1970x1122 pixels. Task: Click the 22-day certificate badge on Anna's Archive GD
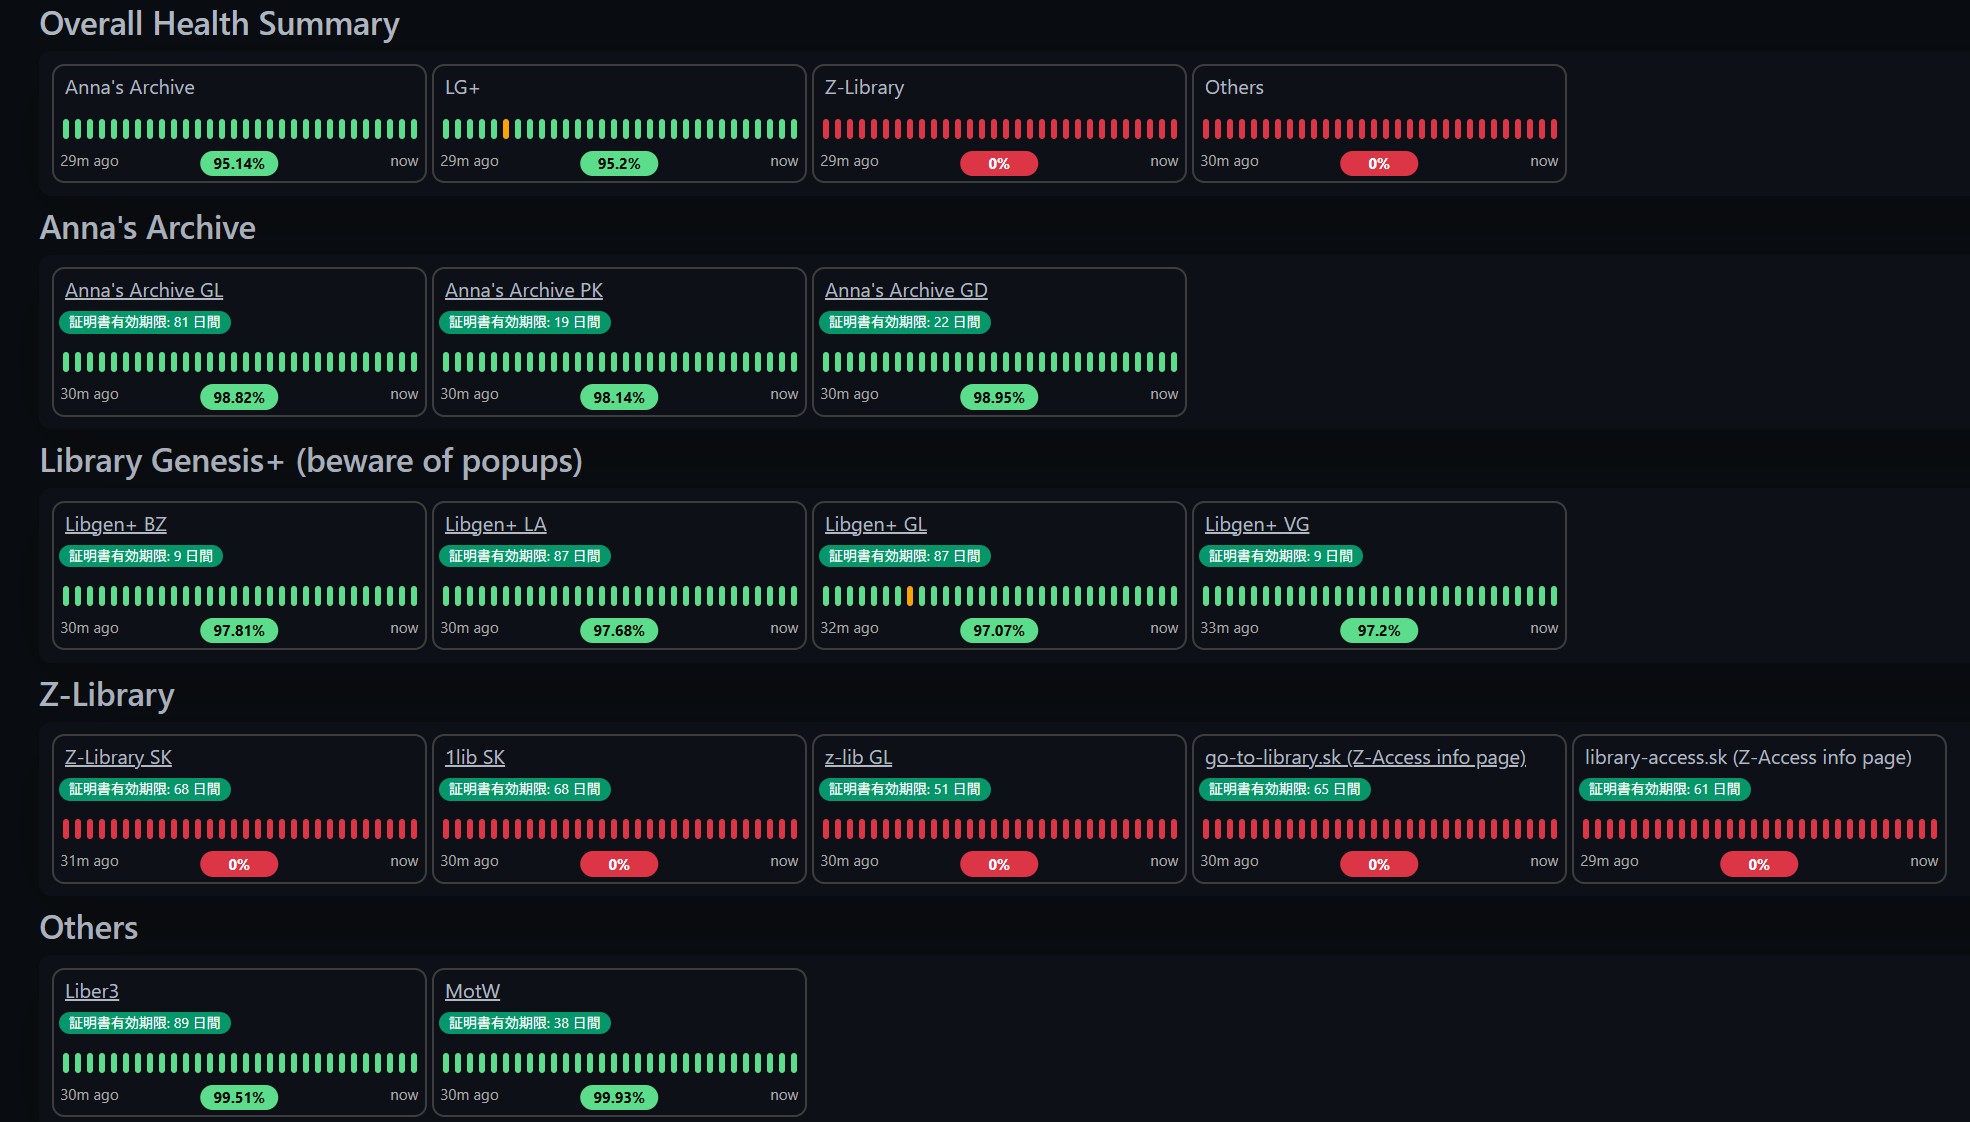point(905,322)
